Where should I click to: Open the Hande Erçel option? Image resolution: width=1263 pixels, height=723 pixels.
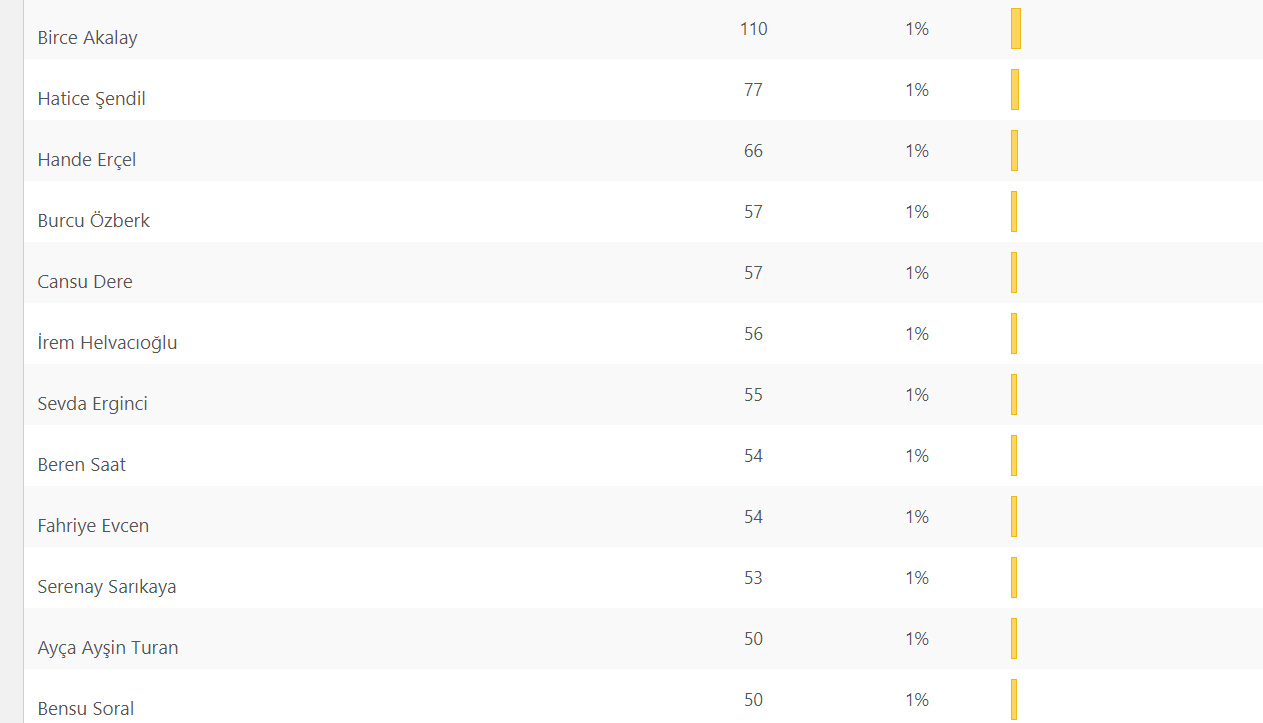[x=86, y=160]
